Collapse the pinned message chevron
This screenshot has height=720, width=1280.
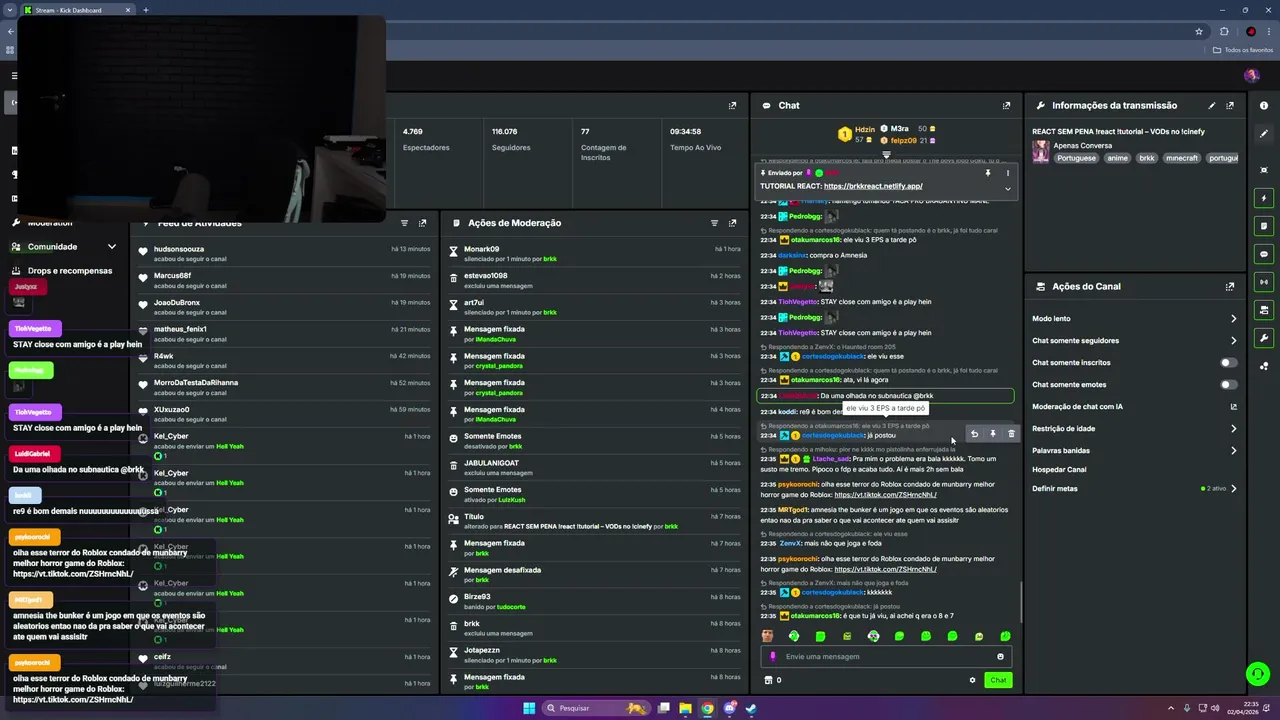coord(1007,188)
